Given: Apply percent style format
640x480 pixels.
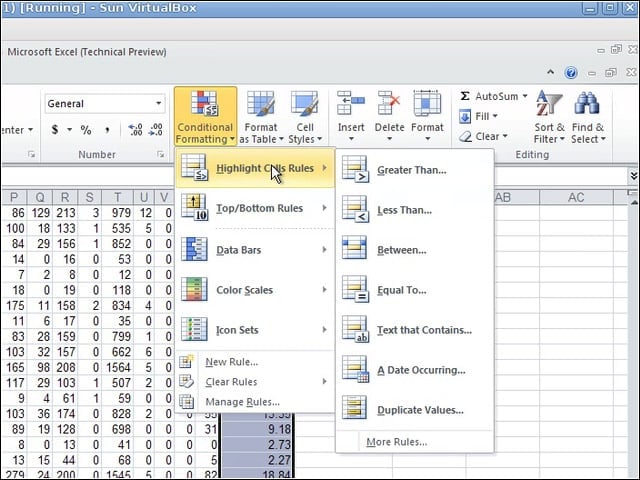Looking at the screenshot, I should (x=86, y=130).
